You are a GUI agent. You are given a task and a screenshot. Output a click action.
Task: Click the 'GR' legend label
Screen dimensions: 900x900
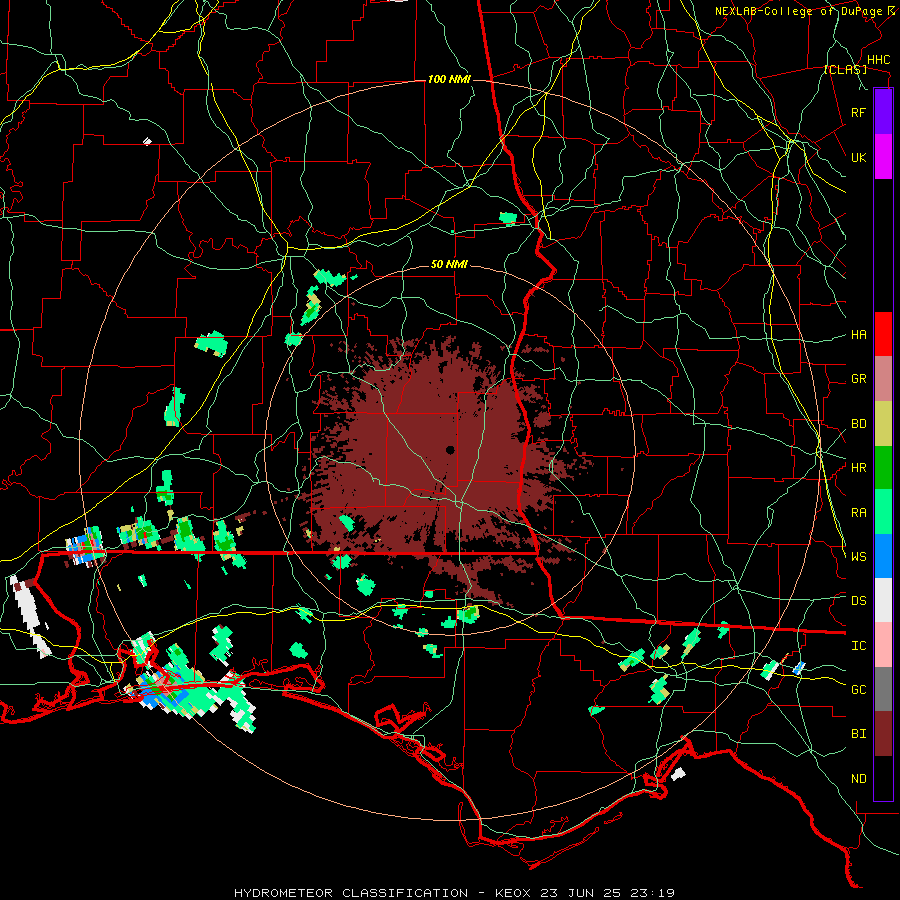[x=858, y=379]
